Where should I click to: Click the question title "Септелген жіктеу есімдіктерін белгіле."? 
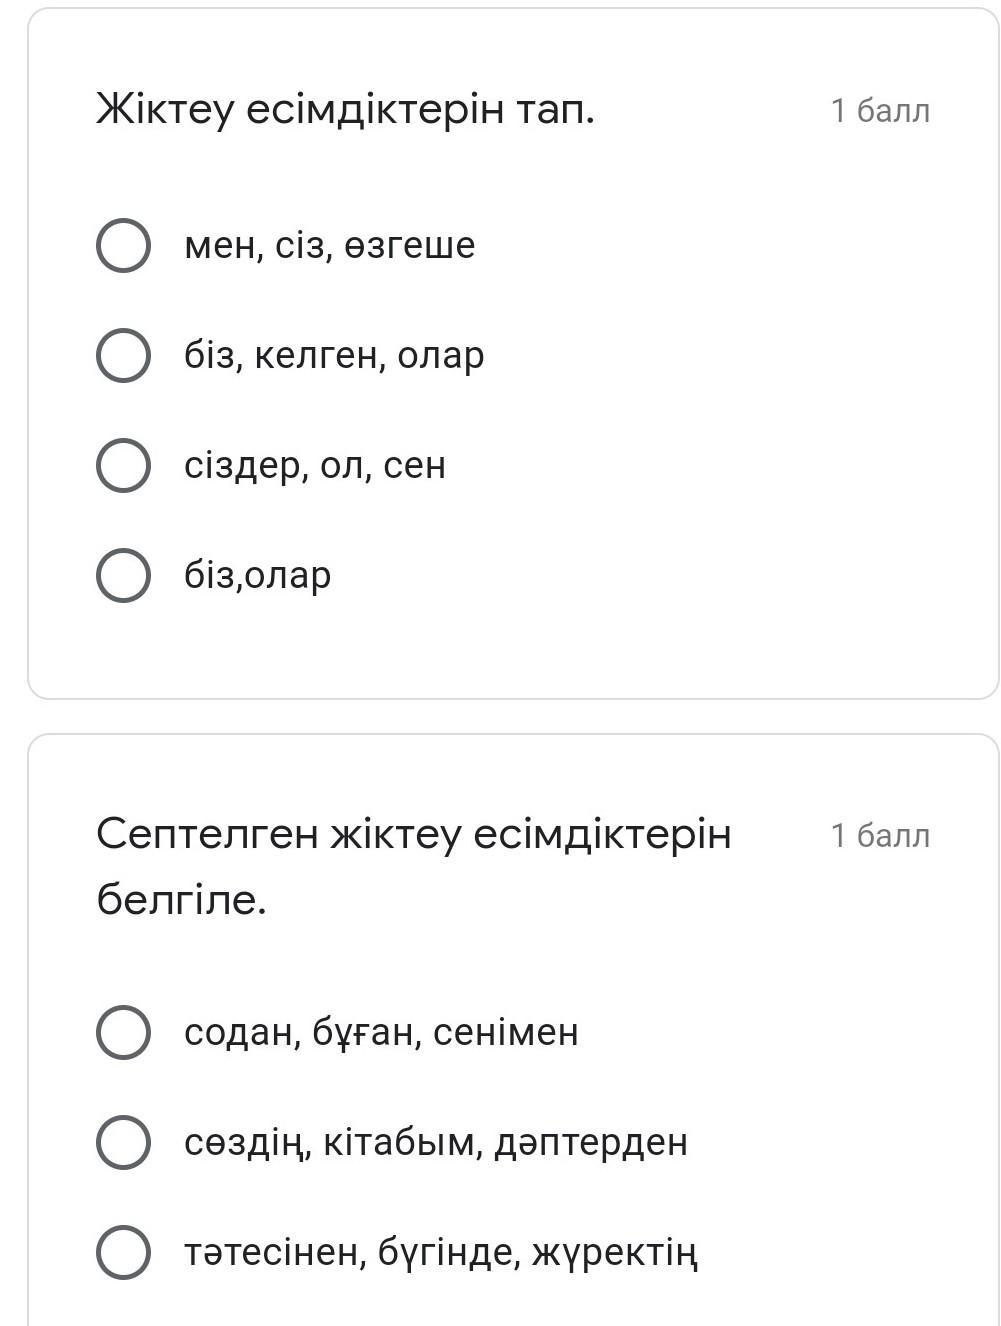(413, 866)
